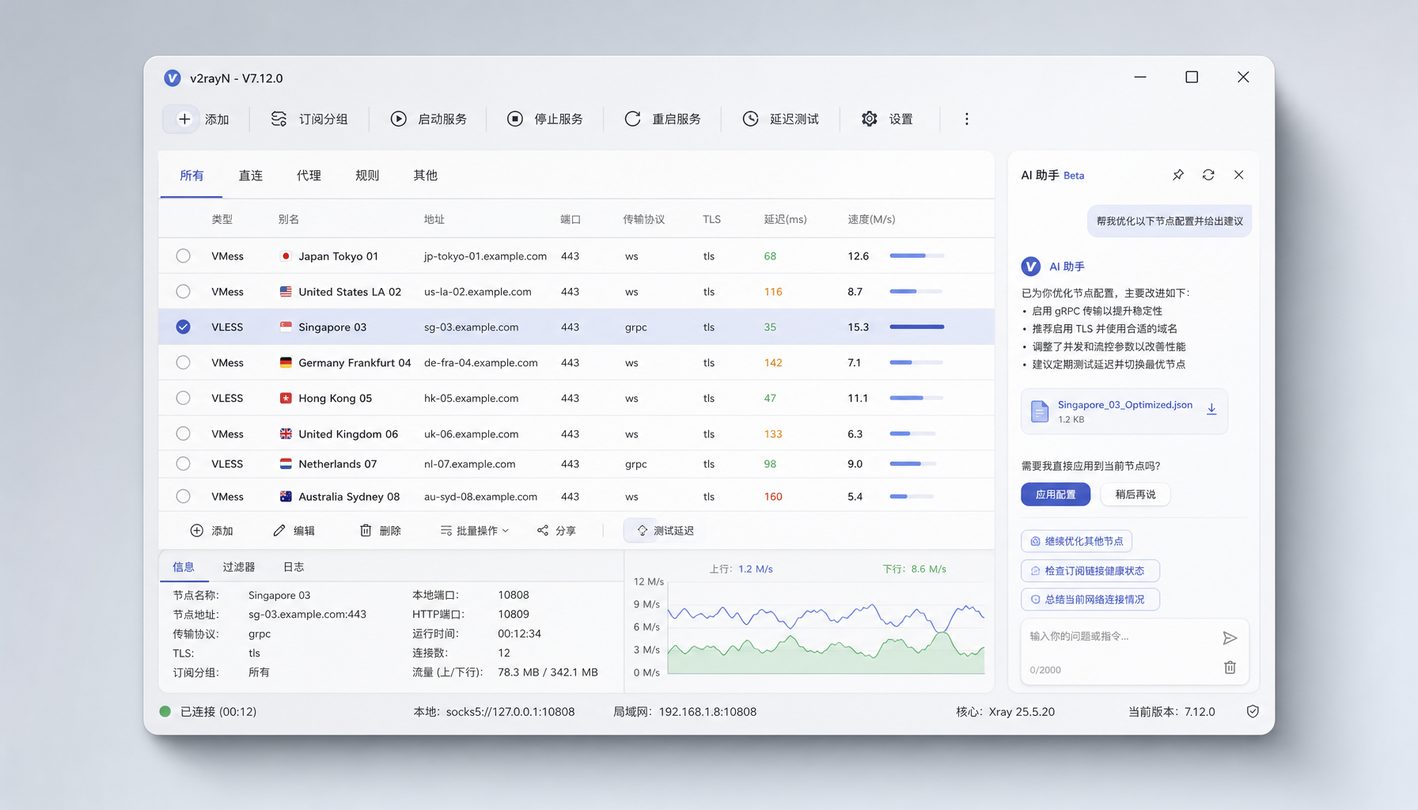Click the green connected status dot
1418x810 pixels.
[165, 711]
